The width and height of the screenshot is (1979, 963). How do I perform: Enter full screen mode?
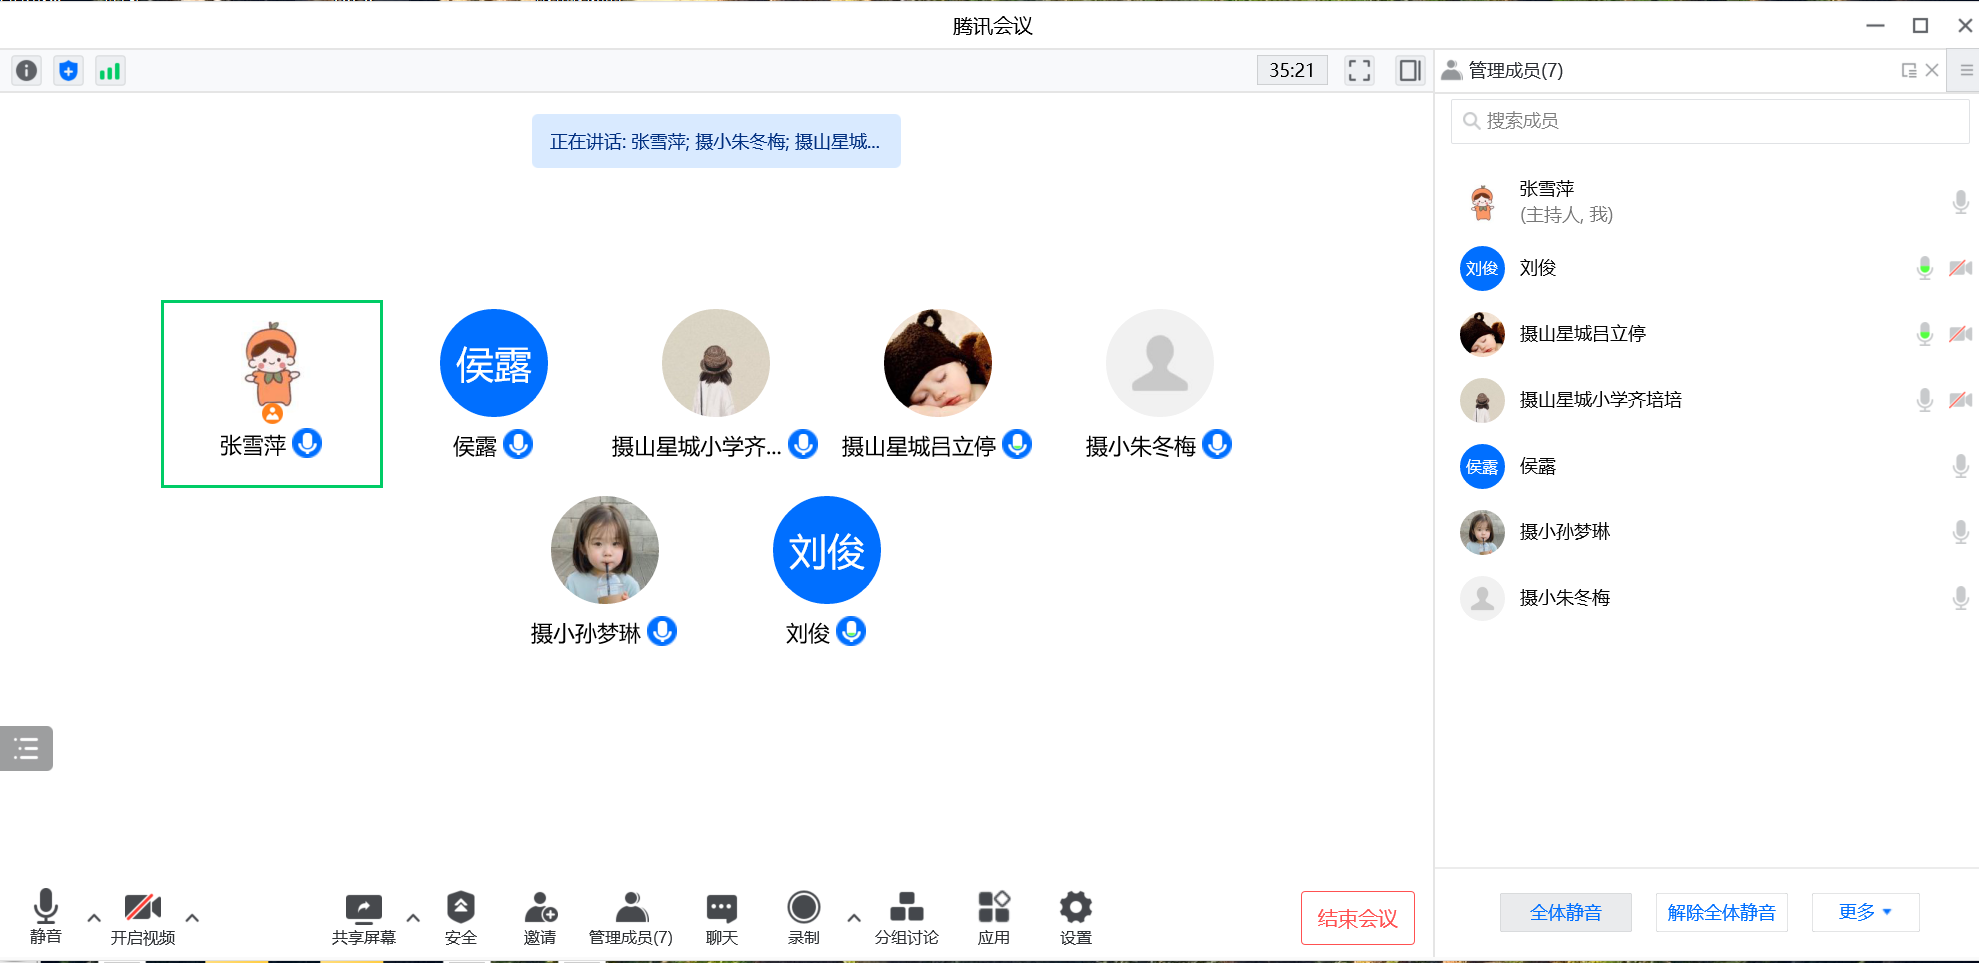[x=1359, y=71]
